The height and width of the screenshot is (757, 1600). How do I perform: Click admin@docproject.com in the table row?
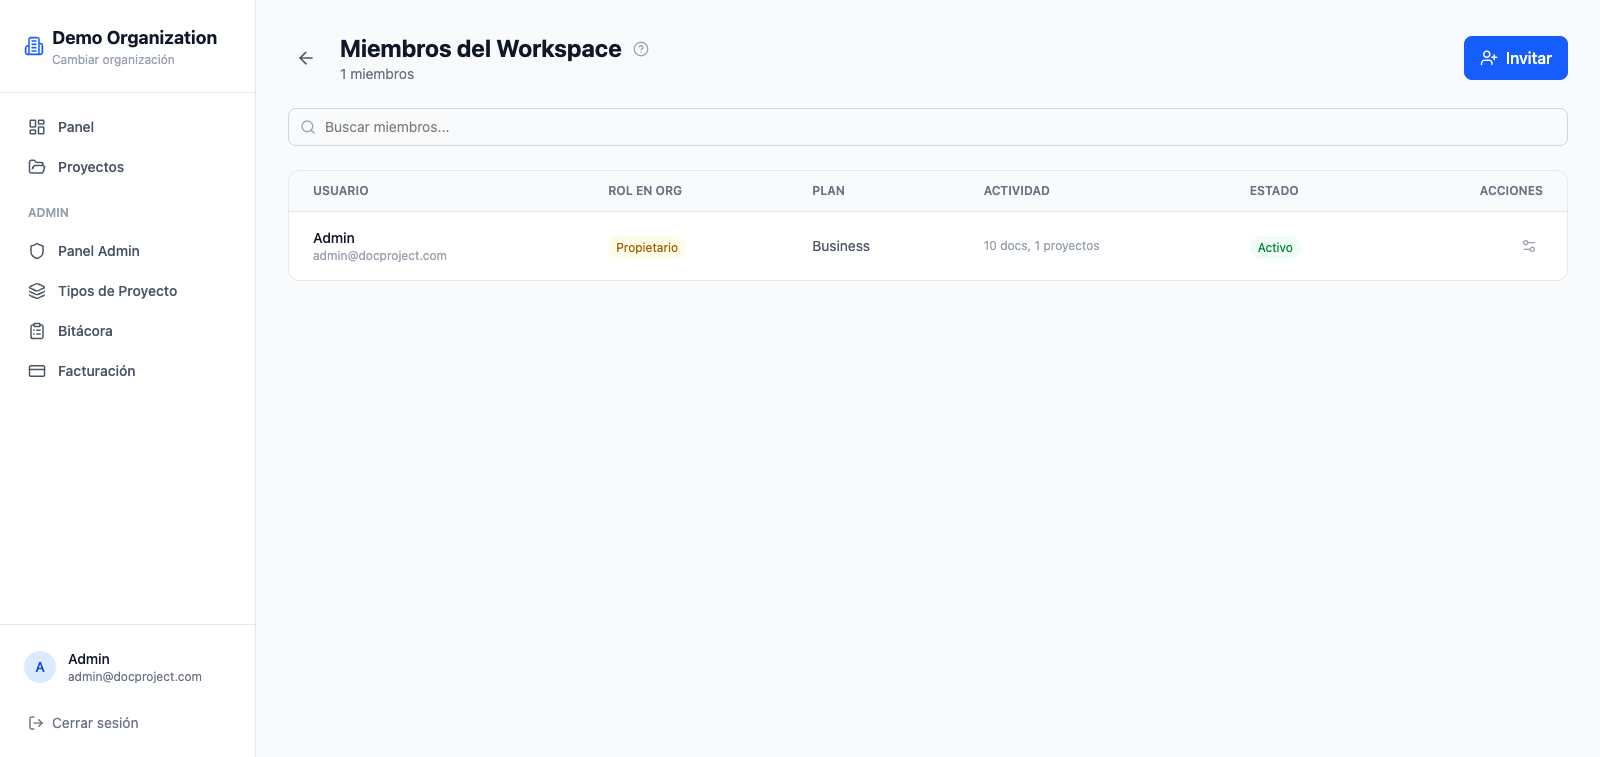tap(380, 256)
